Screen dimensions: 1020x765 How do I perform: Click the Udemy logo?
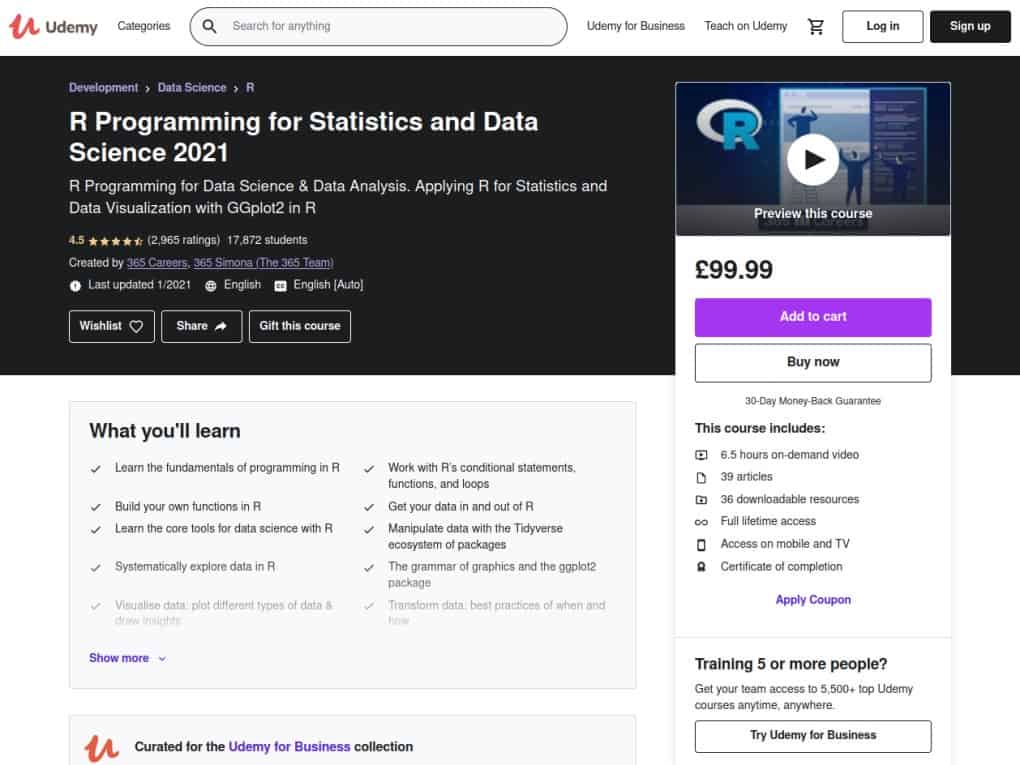[x=53, y=27]
